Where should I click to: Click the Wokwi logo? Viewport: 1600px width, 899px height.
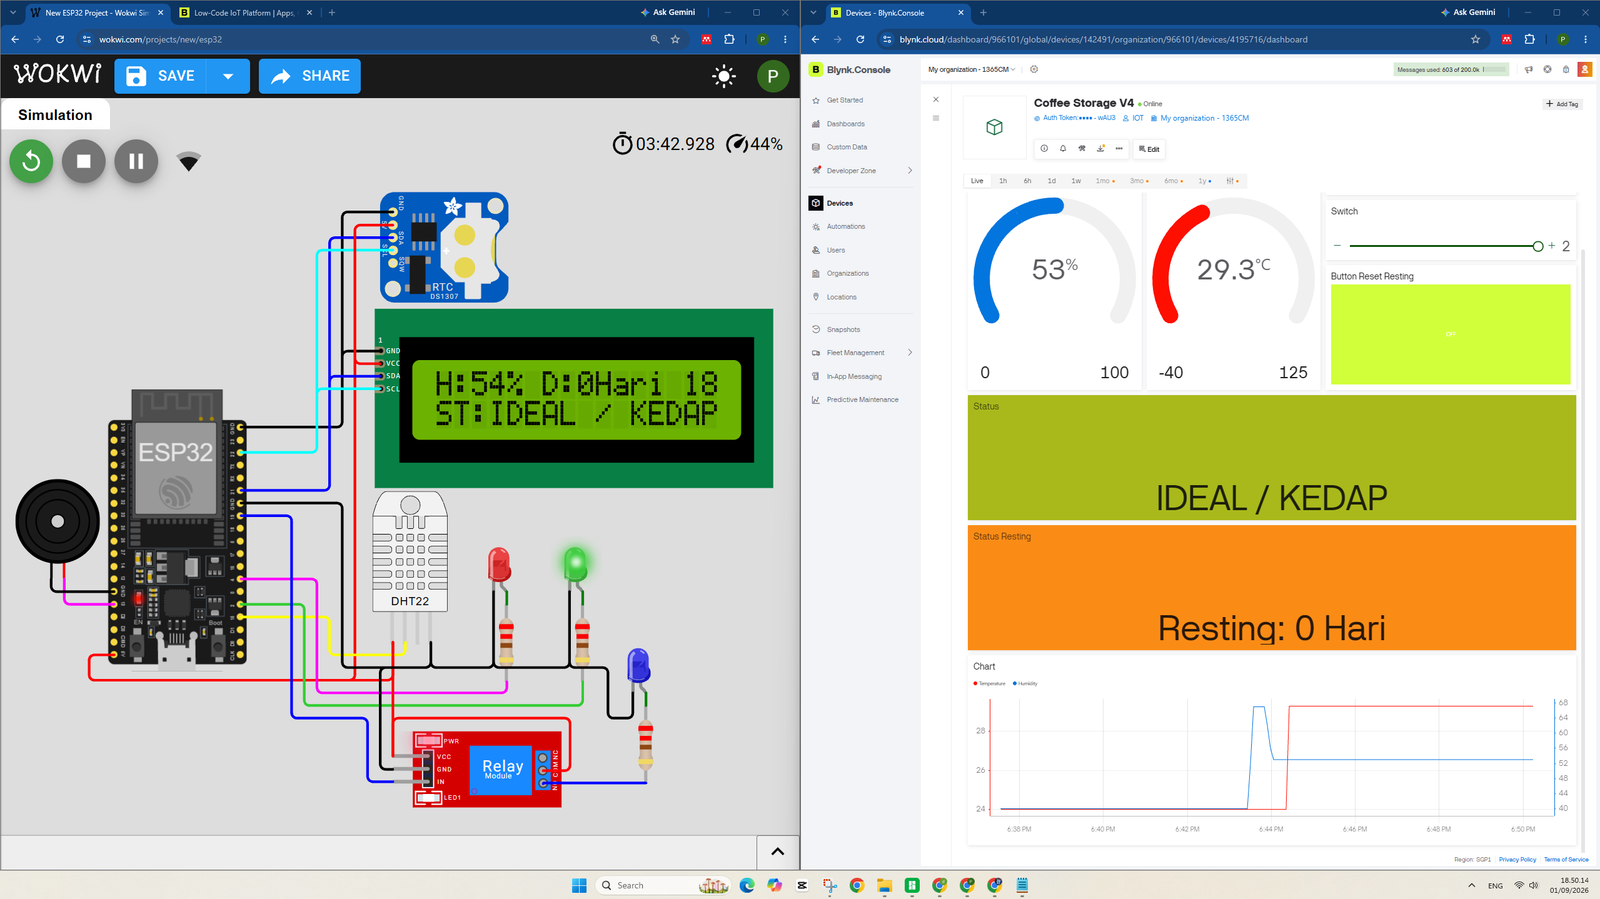pos(58,75)
